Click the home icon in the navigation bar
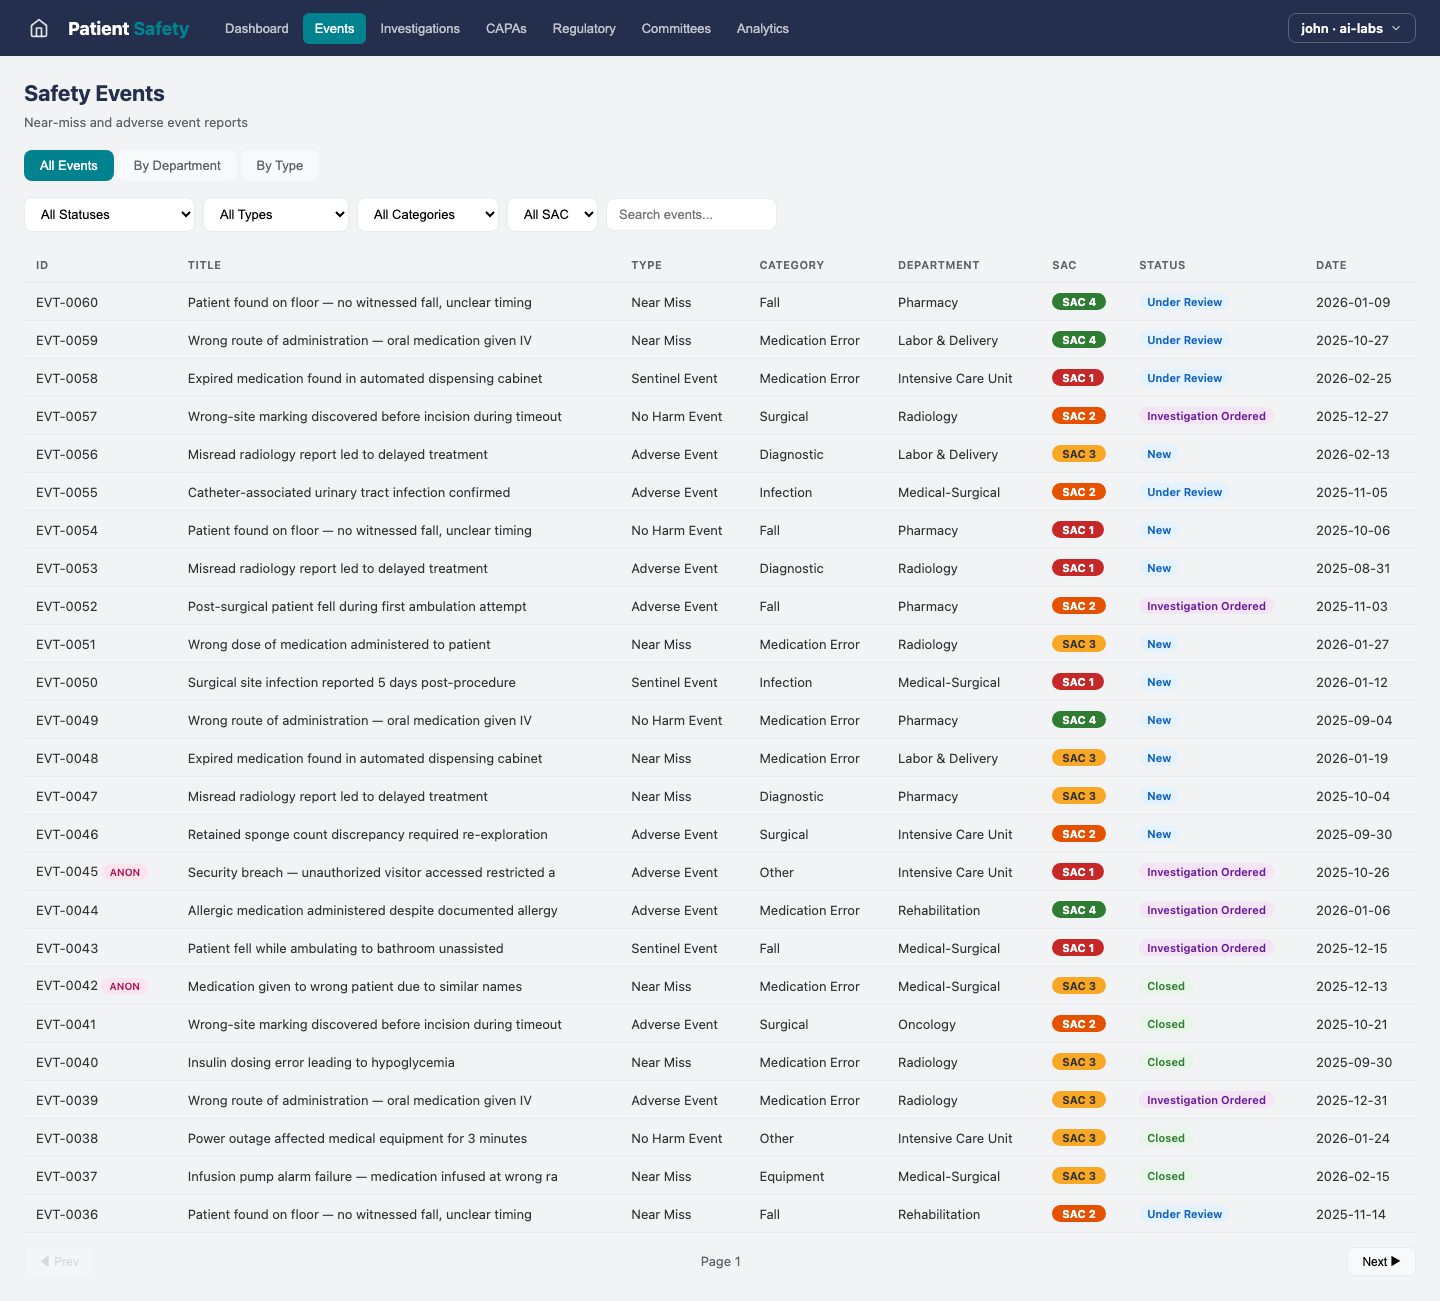 38,28
